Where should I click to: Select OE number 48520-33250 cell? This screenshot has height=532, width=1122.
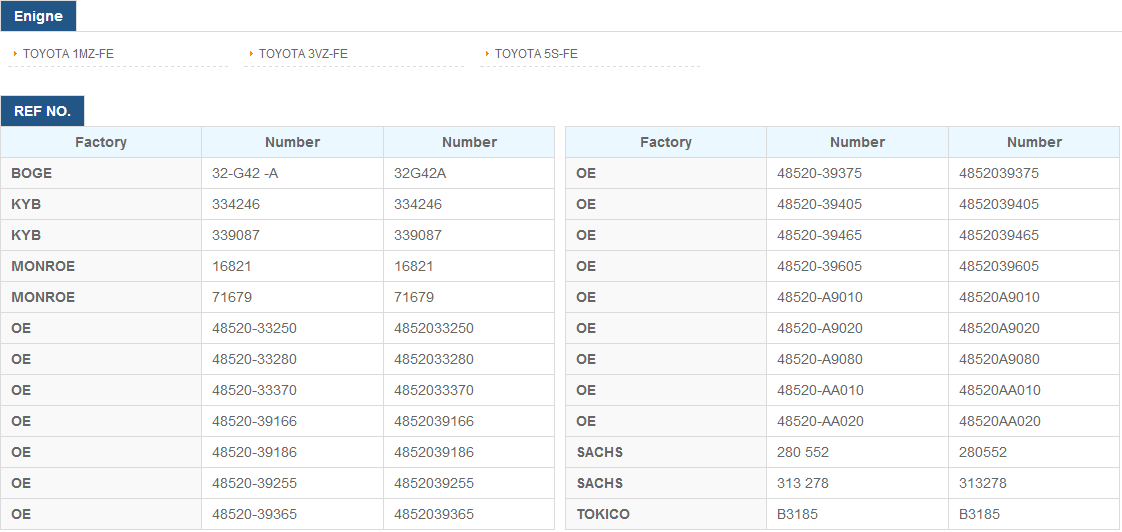[293, 329]
